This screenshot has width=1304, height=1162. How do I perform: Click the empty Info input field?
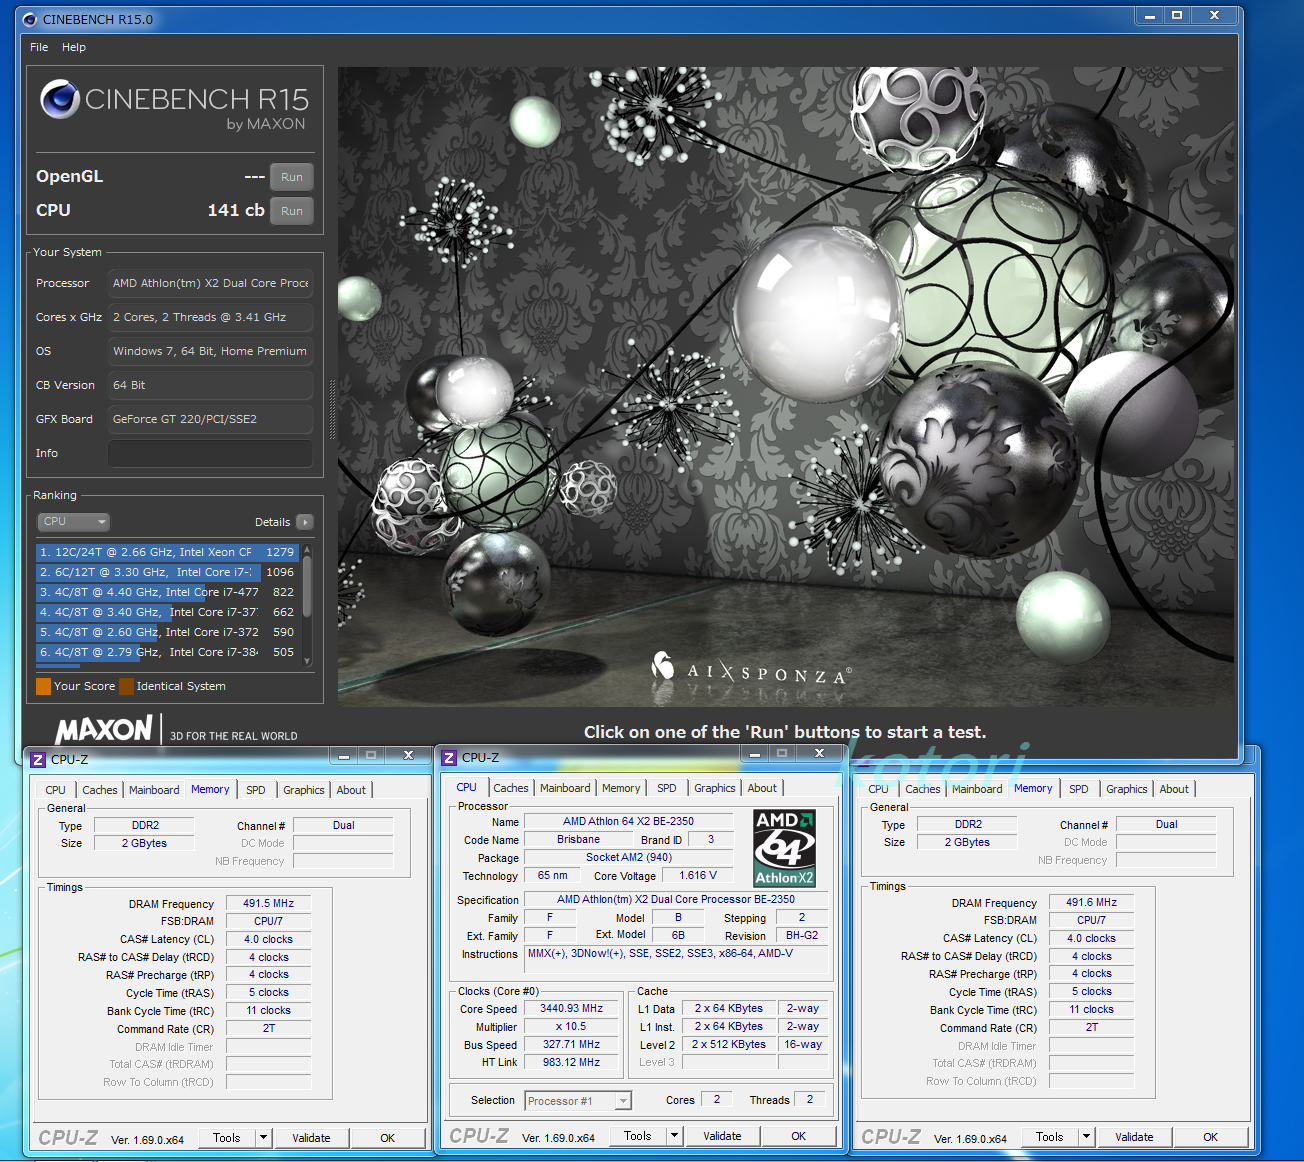pyautogui.click(x=210, y=453)
